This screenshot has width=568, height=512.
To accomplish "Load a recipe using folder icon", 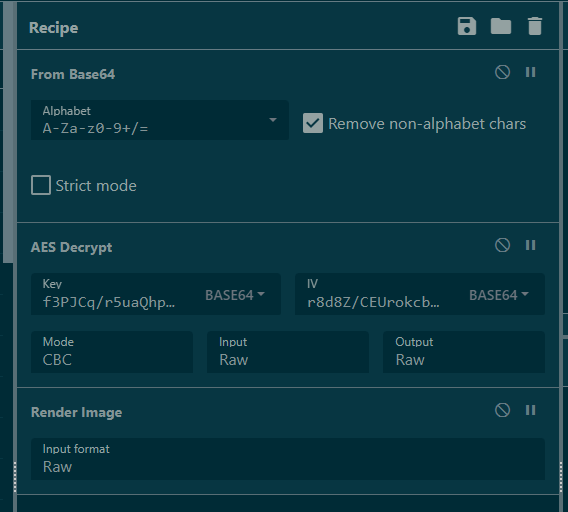I will click(x=501, y=26).
